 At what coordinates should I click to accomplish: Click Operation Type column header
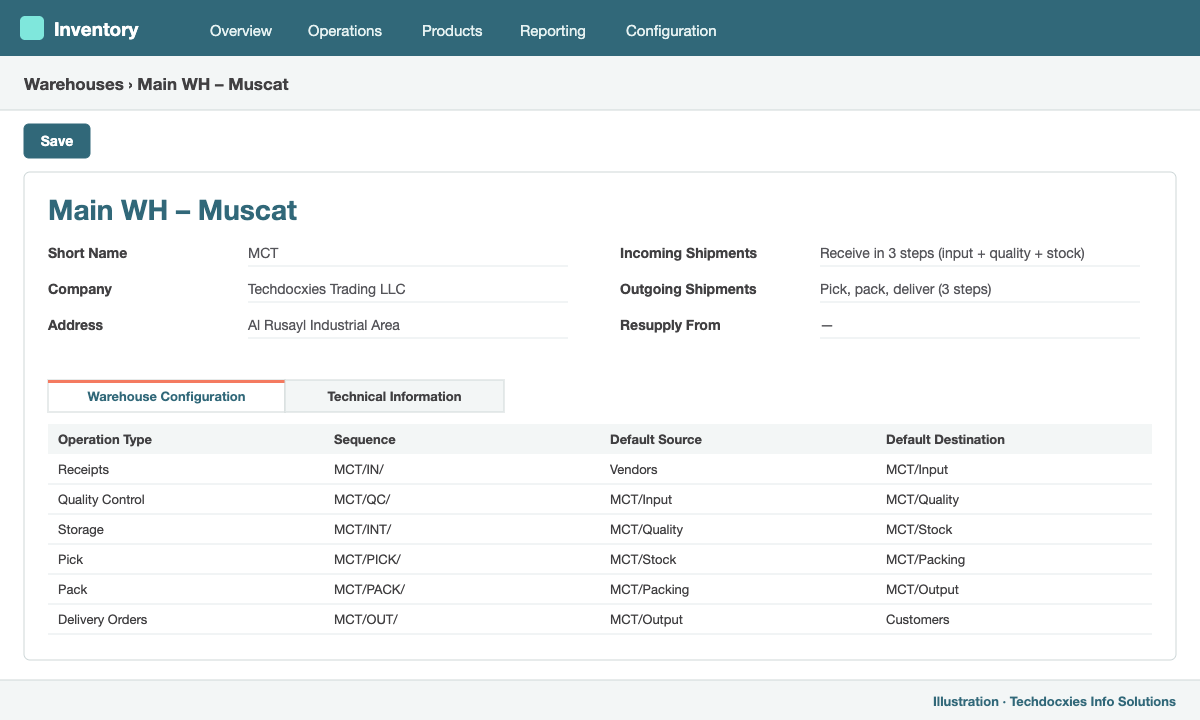click(105, 439)
